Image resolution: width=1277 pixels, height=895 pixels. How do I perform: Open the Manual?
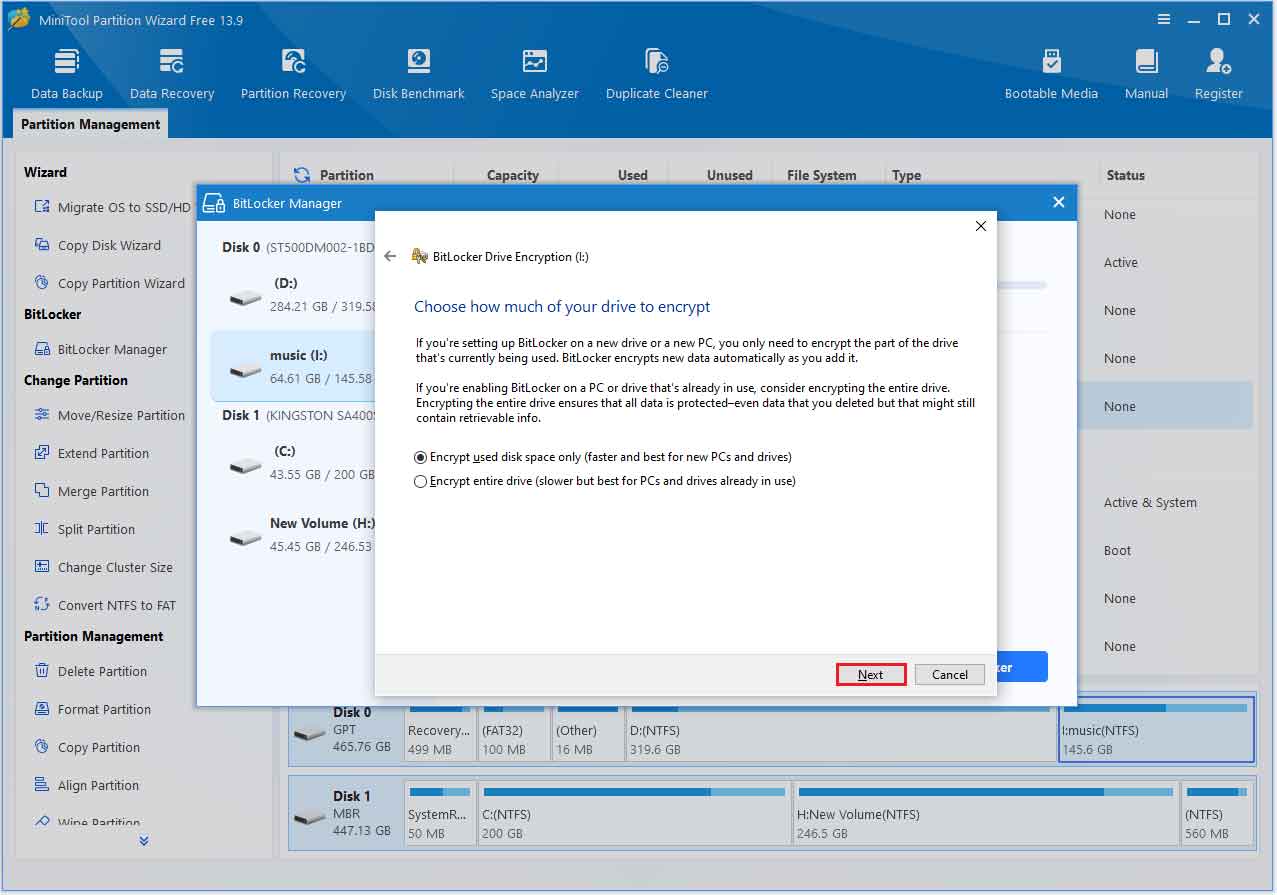[x=1146, y=75]
